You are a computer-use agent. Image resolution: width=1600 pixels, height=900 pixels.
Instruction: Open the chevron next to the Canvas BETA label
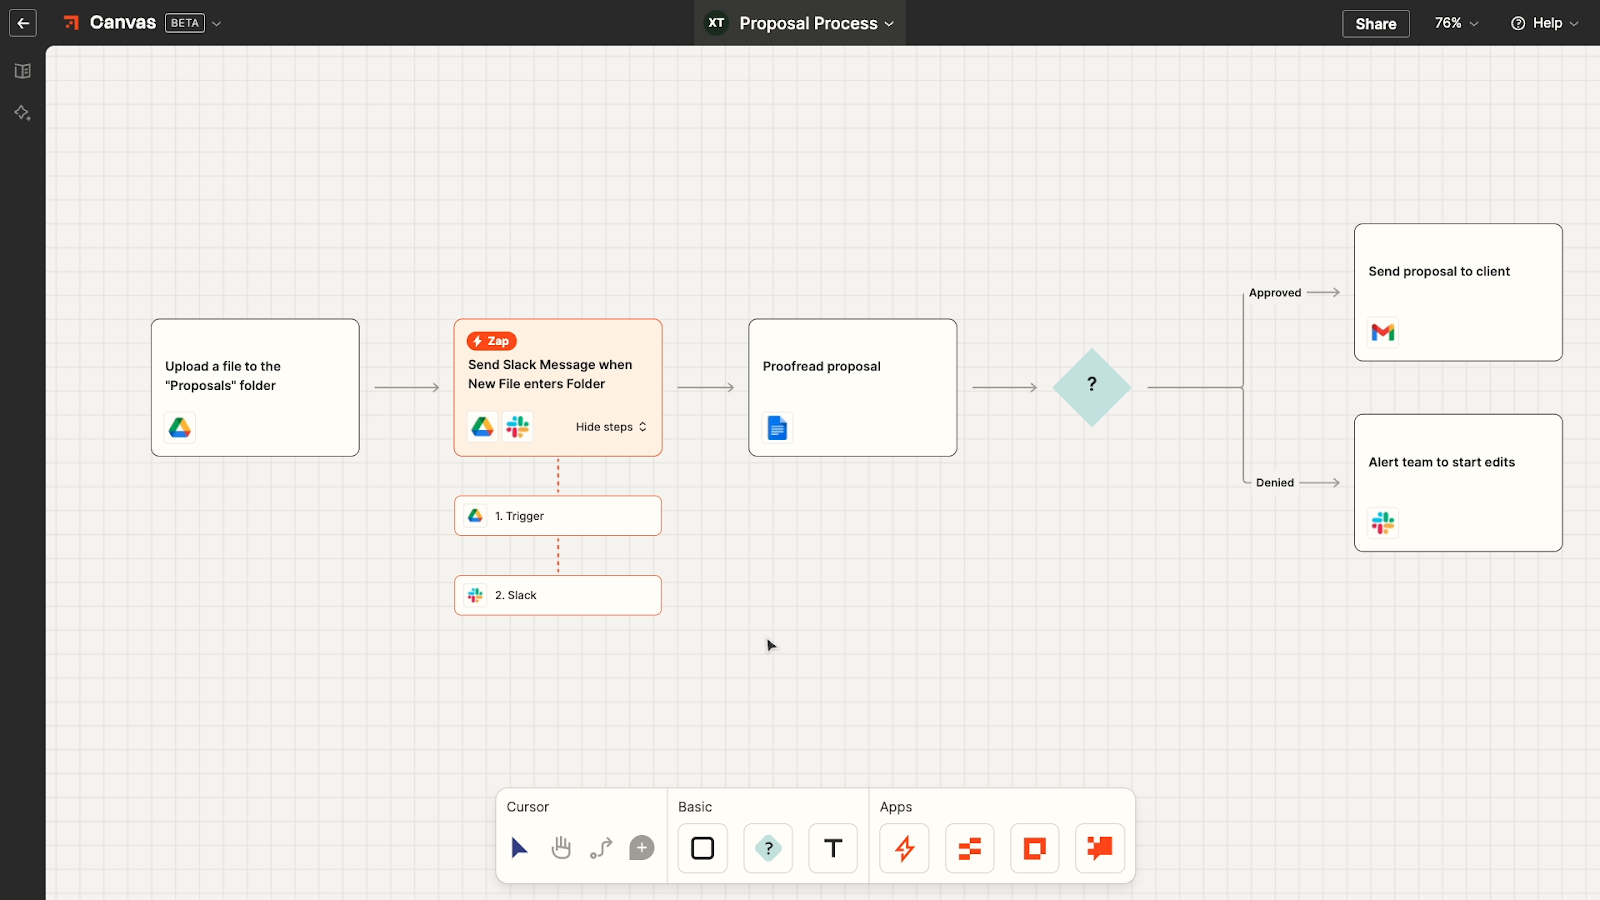[216, 23]
